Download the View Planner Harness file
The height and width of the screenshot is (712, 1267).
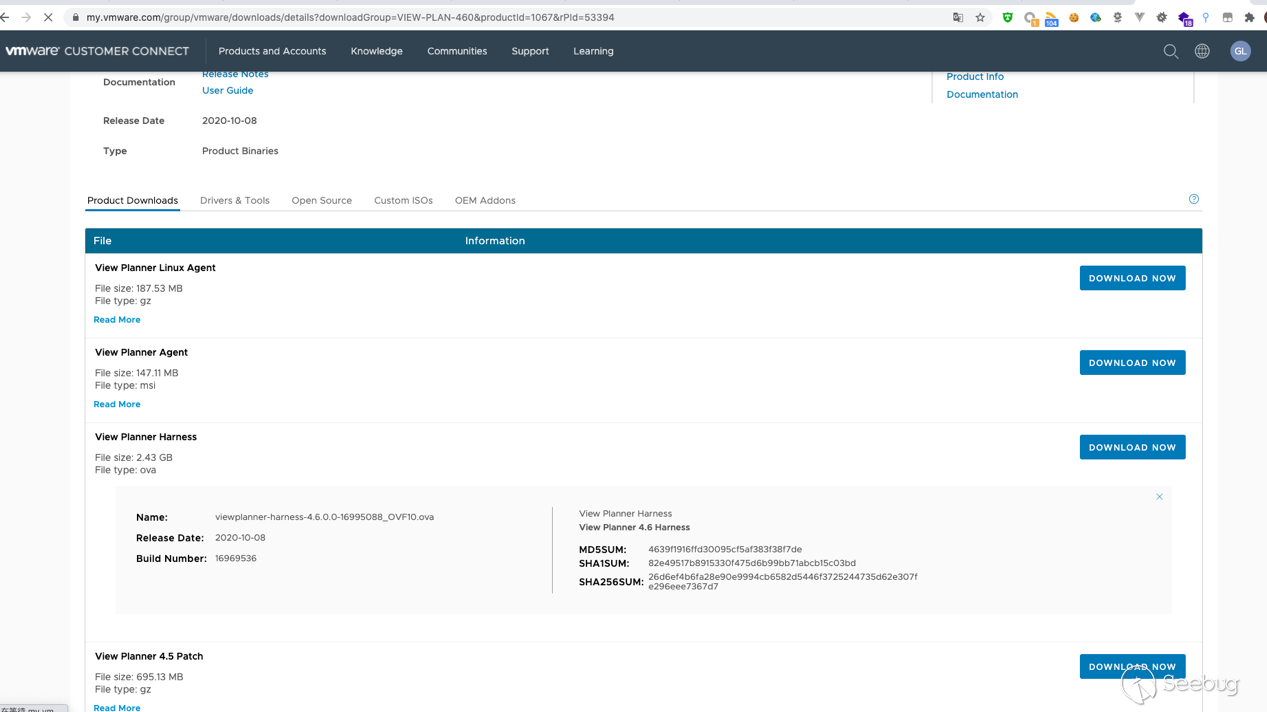coord(1132,447)
